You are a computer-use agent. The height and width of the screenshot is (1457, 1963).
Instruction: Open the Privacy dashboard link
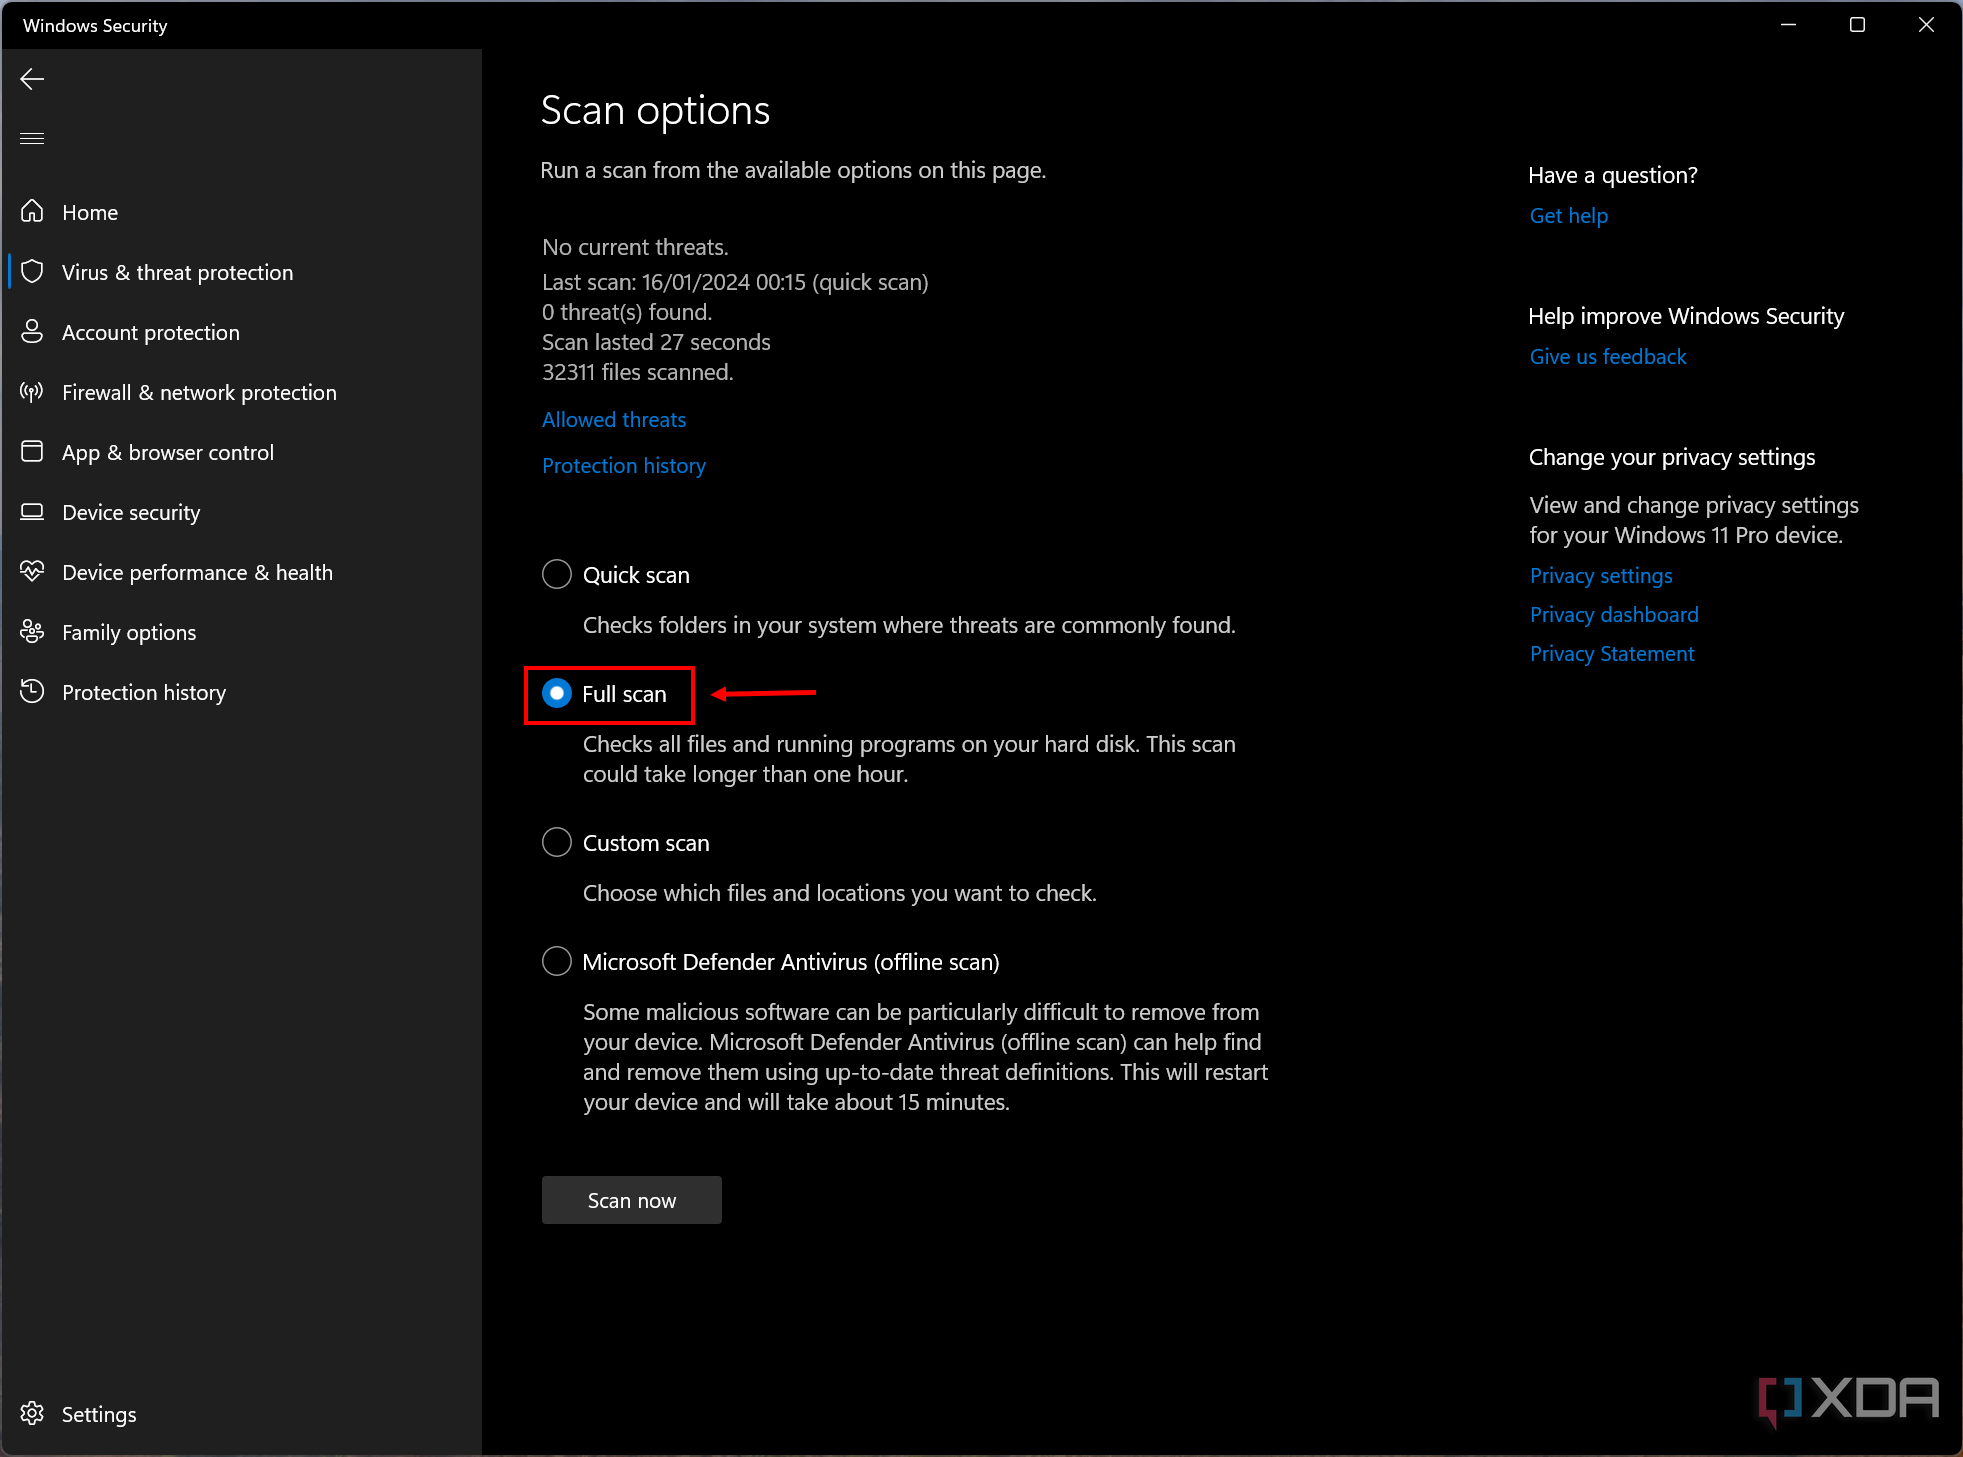(1614, 615)
